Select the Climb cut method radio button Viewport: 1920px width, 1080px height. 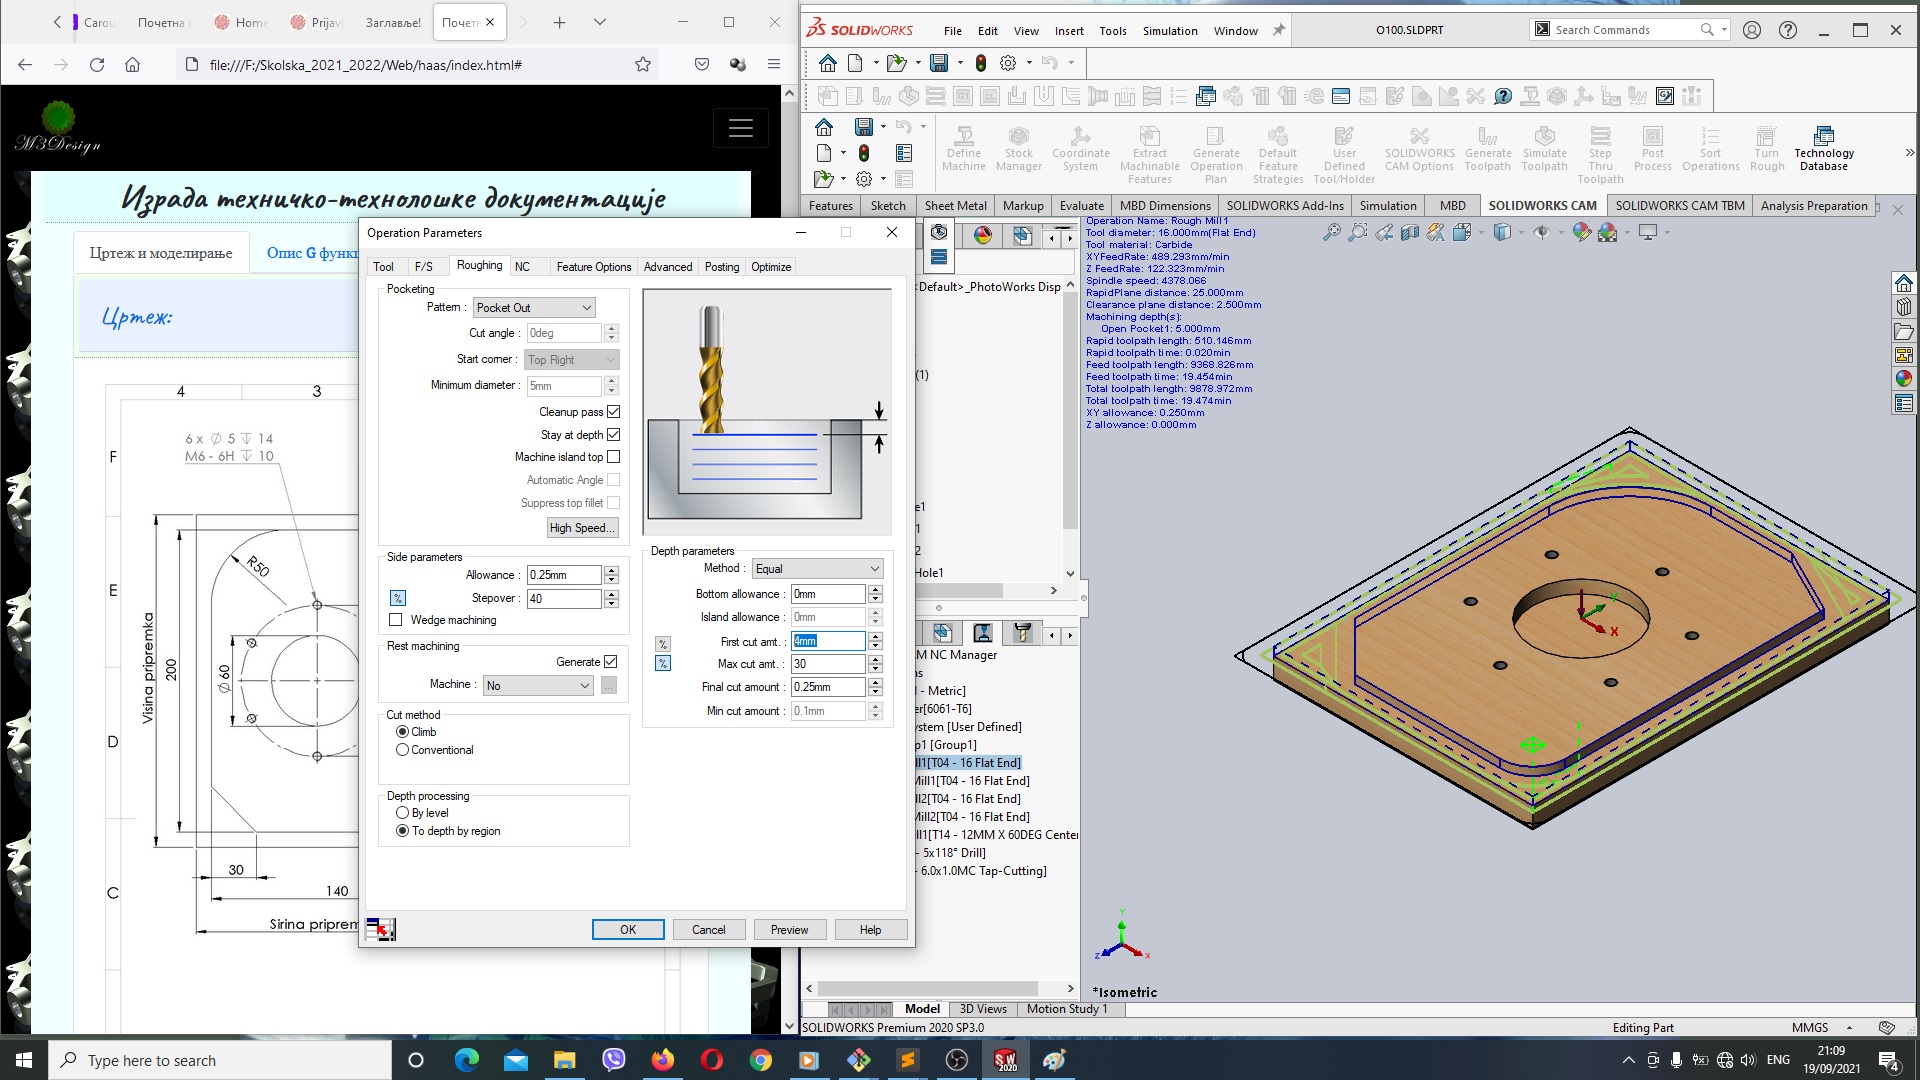coord(402,732)
